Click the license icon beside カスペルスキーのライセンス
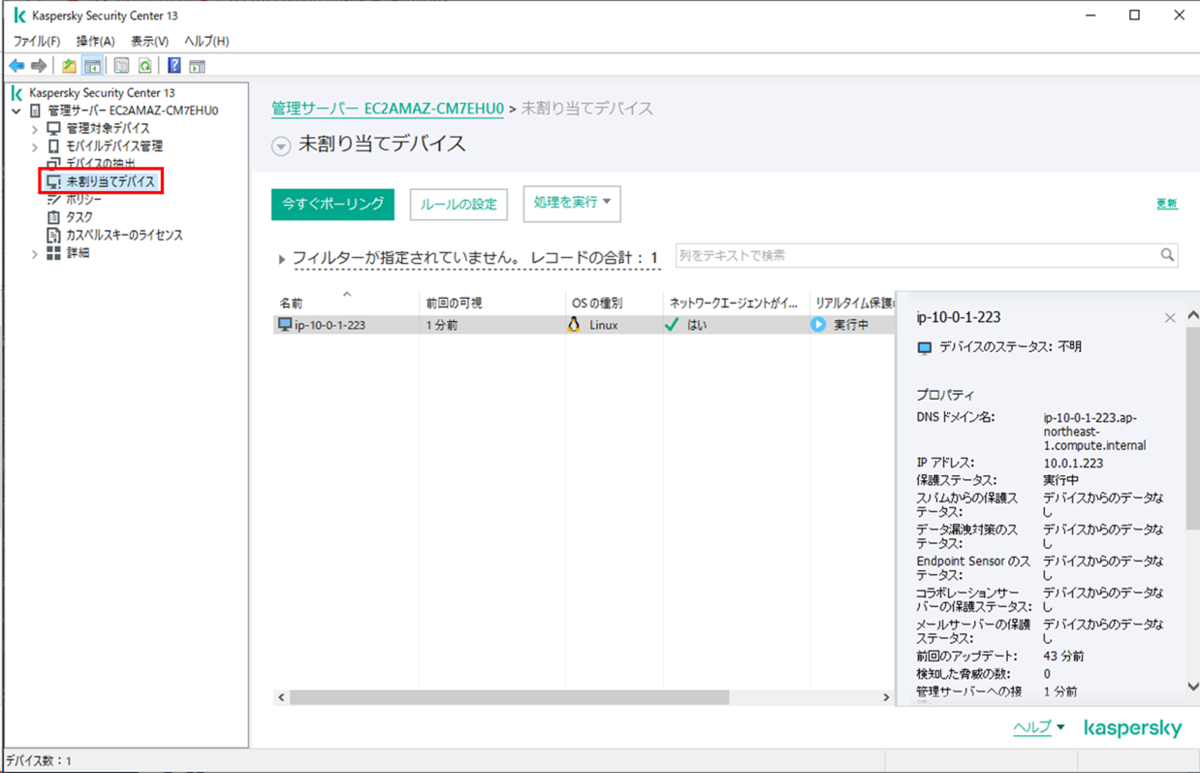This screenshot has height=773, width=1200. (x=54, y=236)
